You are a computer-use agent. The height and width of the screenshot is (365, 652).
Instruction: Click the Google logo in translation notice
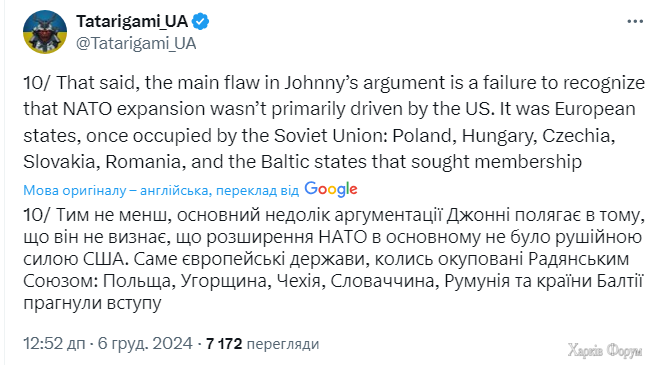331,190
